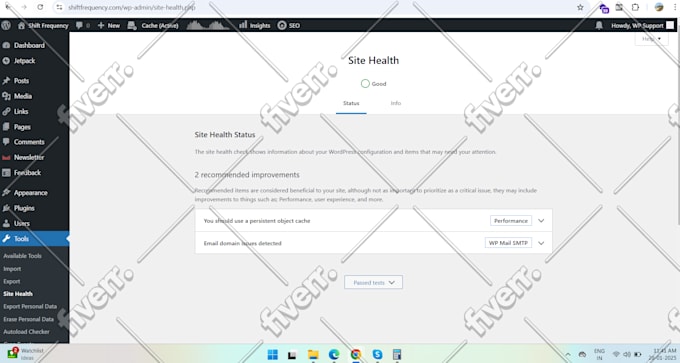Open the Chrome profile avatar

coord(659,7)
